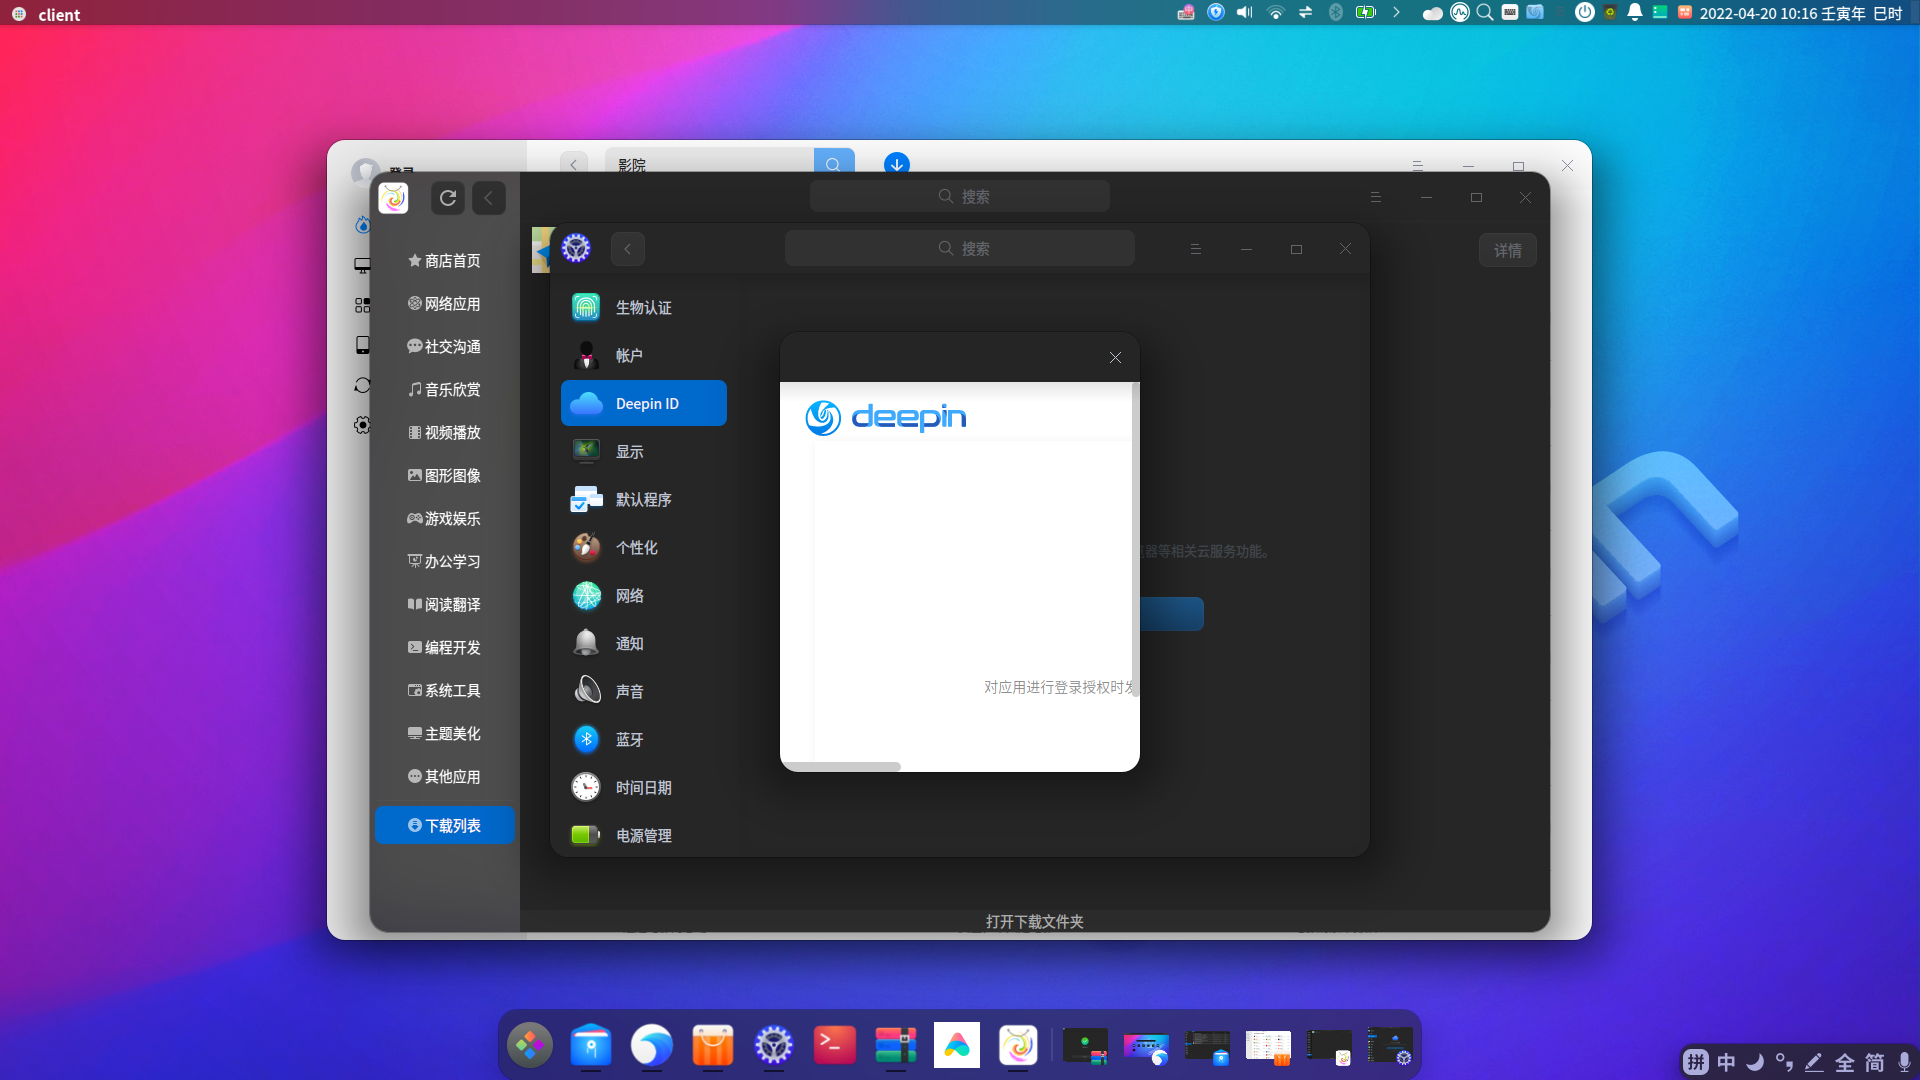Click the app store refresh icon

coord(447,198)
